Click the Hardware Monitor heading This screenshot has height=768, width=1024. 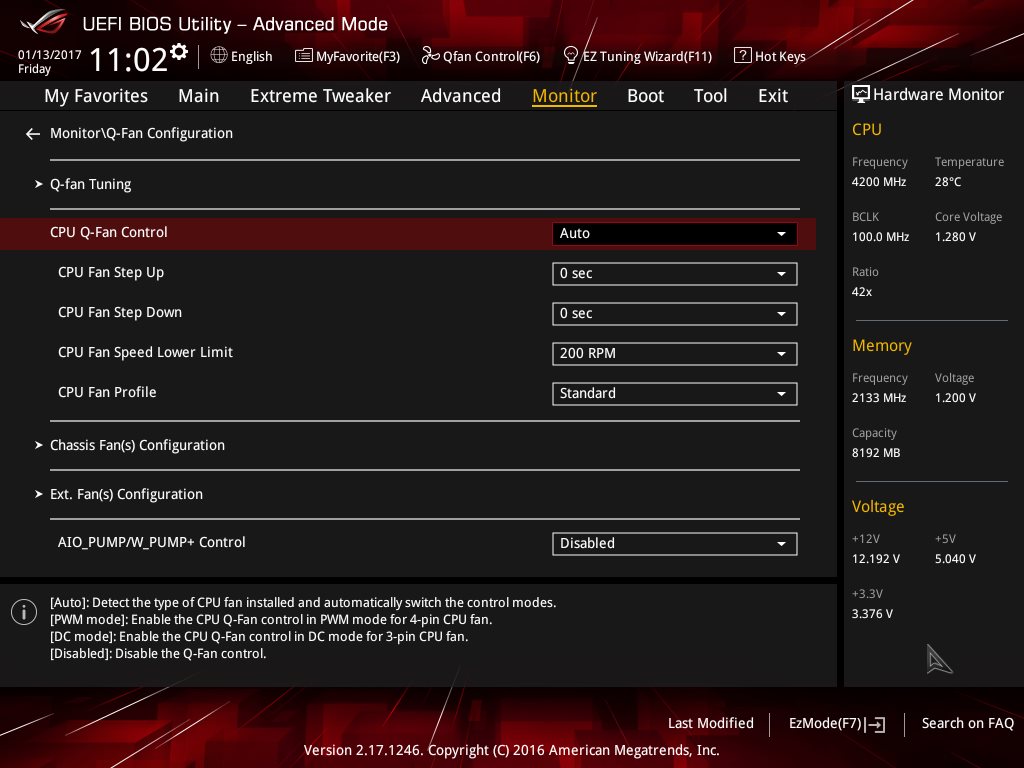click(938, 95)
